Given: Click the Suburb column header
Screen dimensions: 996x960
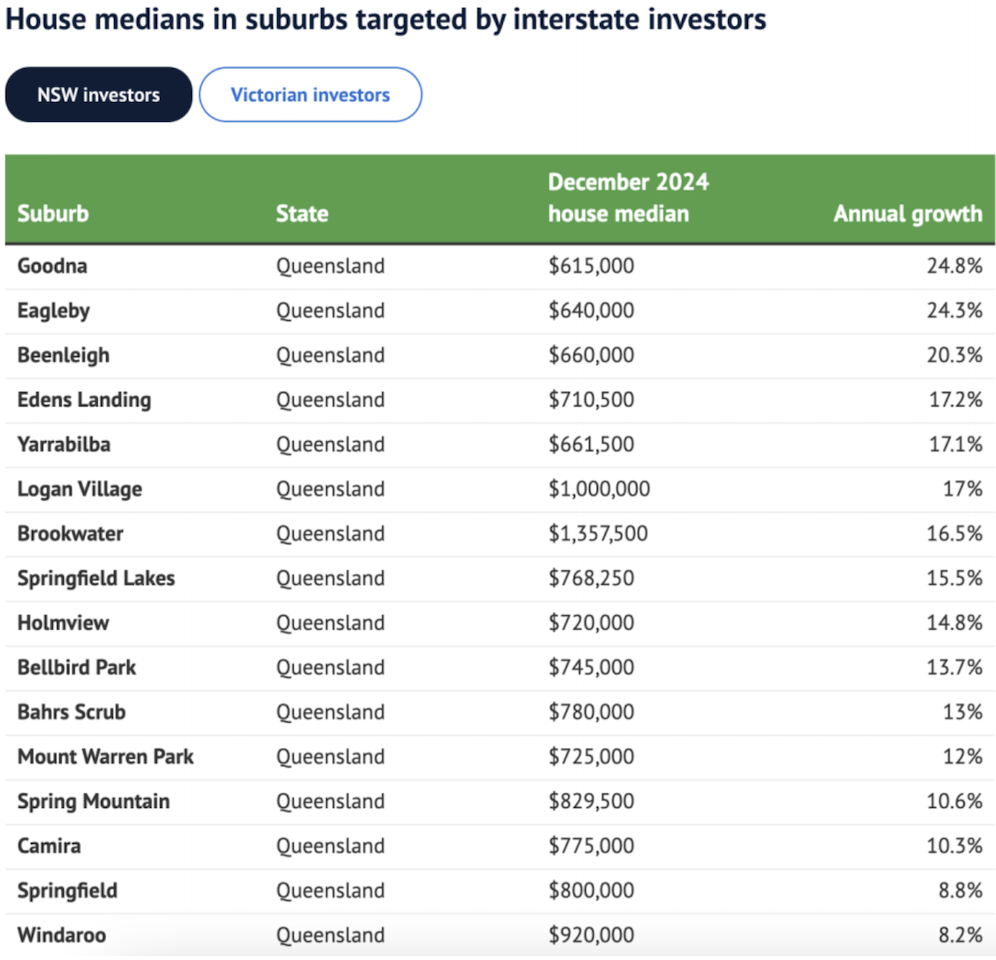Looking at the screenshot, I should [x=53, y=213].
